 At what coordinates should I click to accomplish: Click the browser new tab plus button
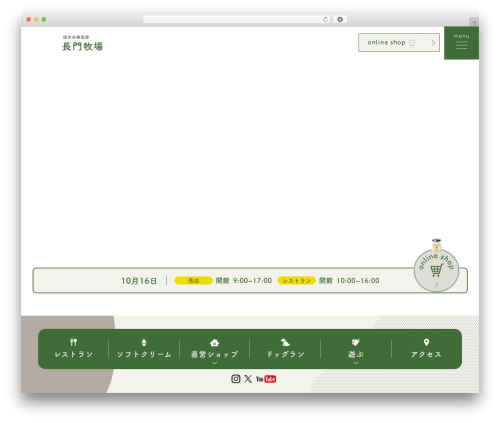pyautogui.click(x=474, y=22)
